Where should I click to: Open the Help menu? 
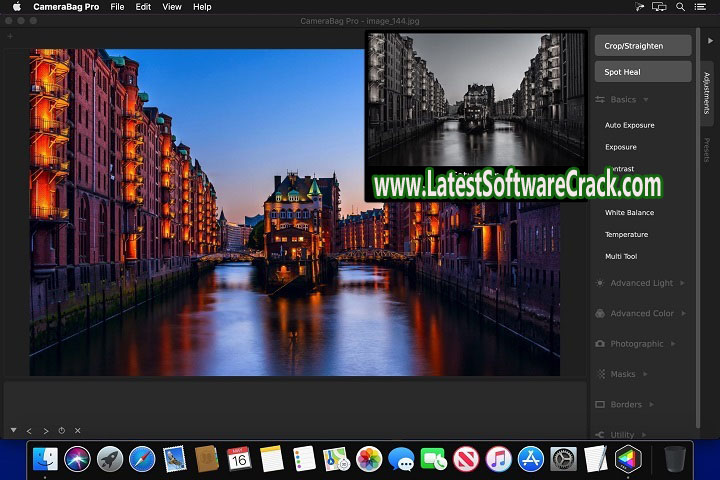tap(202, 7)
